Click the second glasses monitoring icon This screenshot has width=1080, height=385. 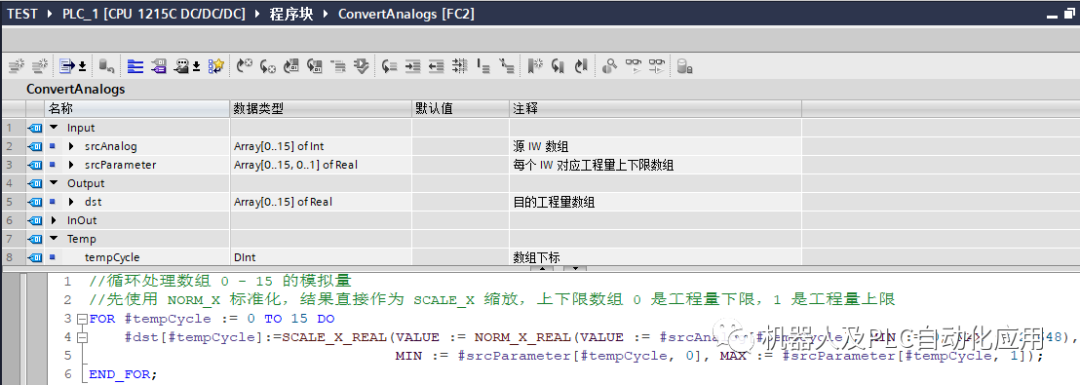coord(656,65)
